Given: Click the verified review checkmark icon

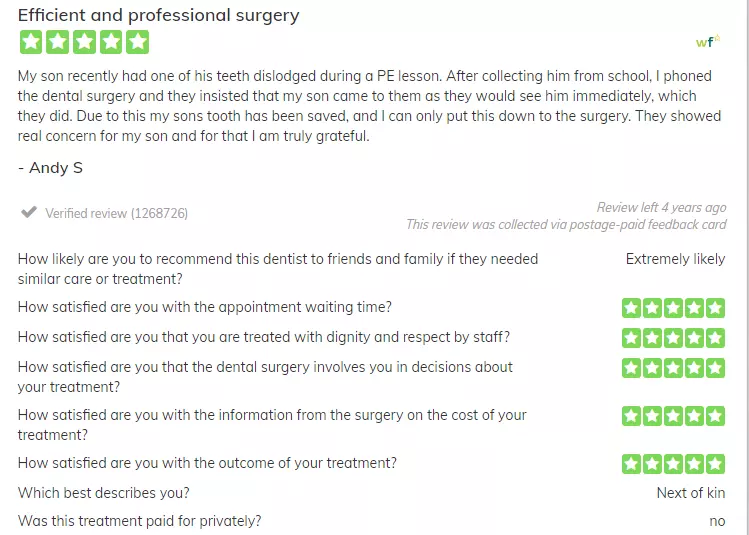Looking at the screenshot, I should (x=29, y=212).
